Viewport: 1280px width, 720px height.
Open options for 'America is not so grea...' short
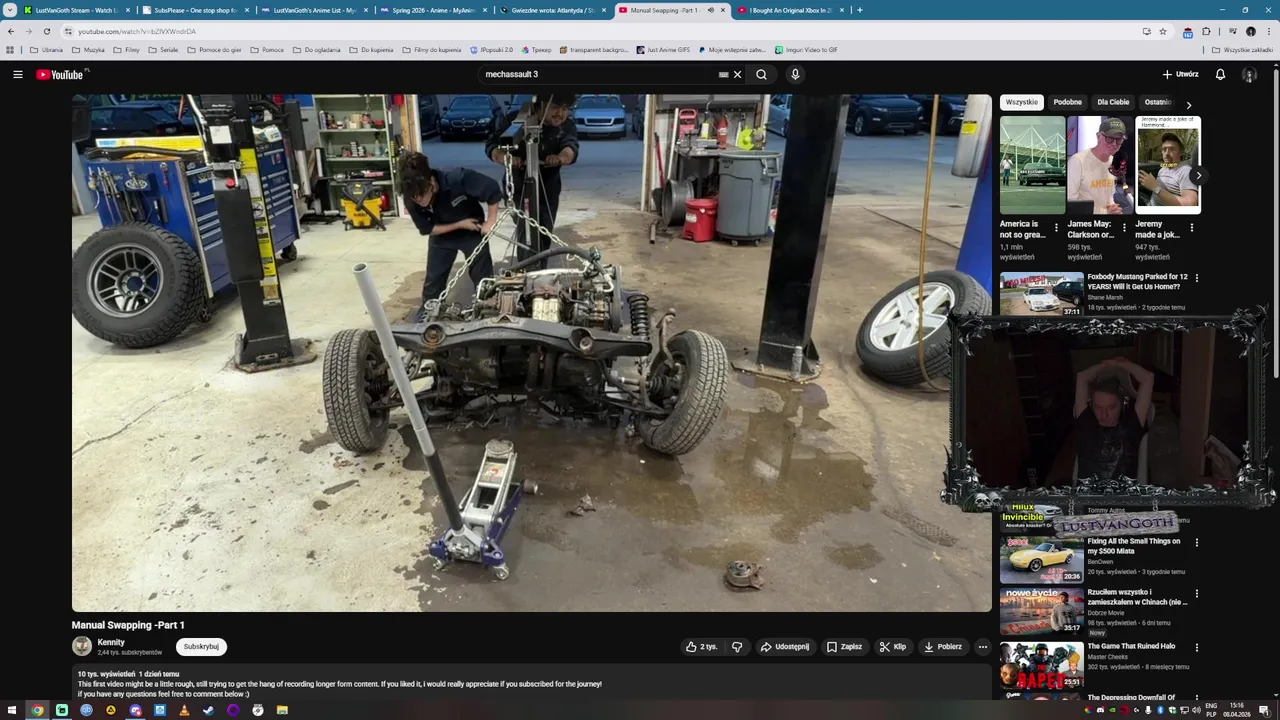(x=1057, y=227)
